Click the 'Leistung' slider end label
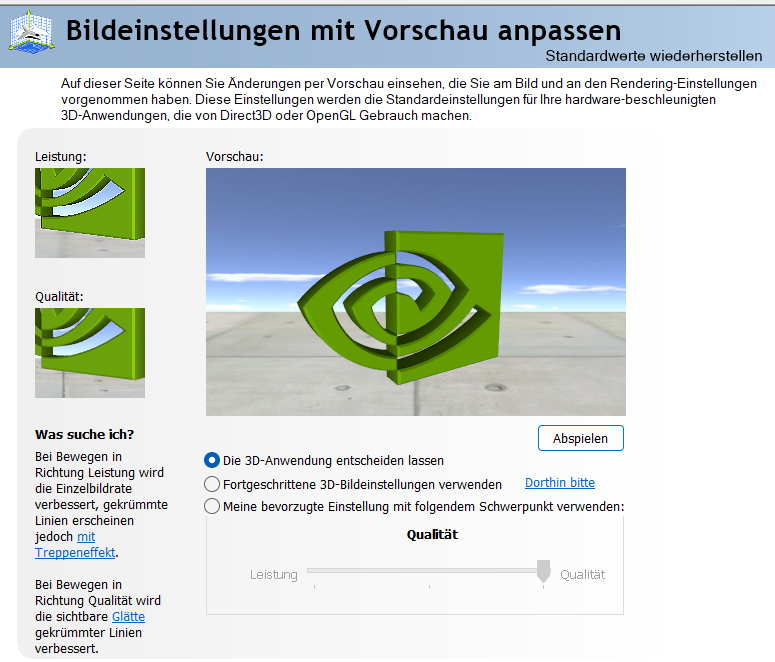The image size is (775, 662). click(x=274, y=574)
